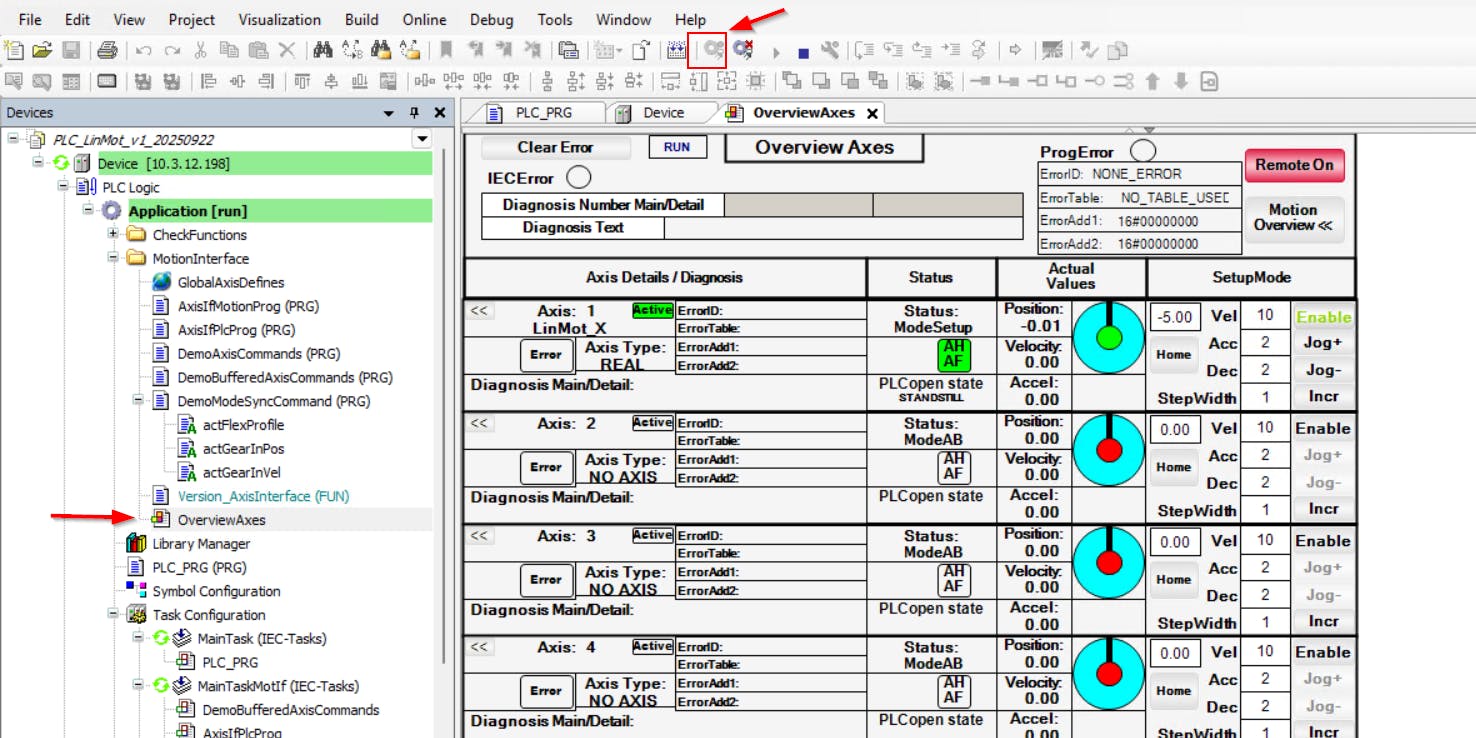The image size is (1476, 738).
Task: Expand the CheckFunctions folder
Action: pyautogui.click(x=114, y=235)
